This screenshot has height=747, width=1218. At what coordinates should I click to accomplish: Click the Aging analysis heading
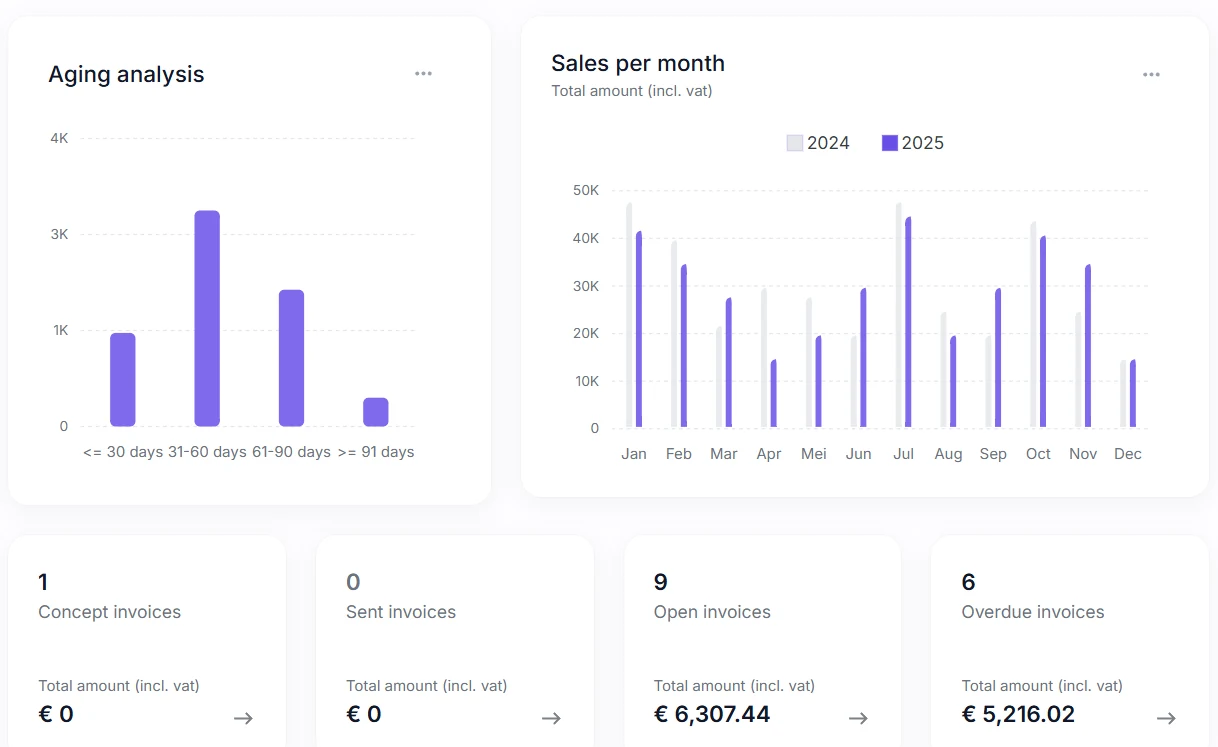point(126,74)
